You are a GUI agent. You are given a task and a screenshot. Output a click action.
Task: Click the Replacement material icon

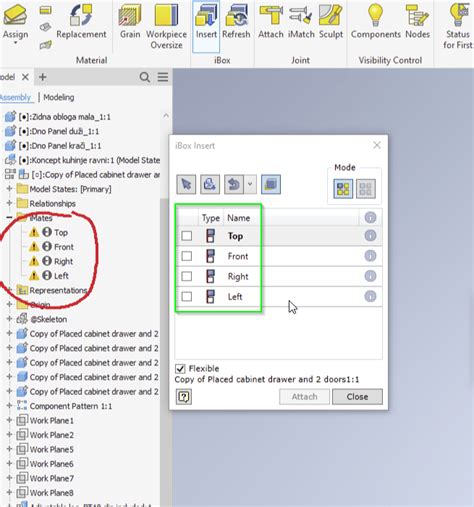click(x=81, y=15)
